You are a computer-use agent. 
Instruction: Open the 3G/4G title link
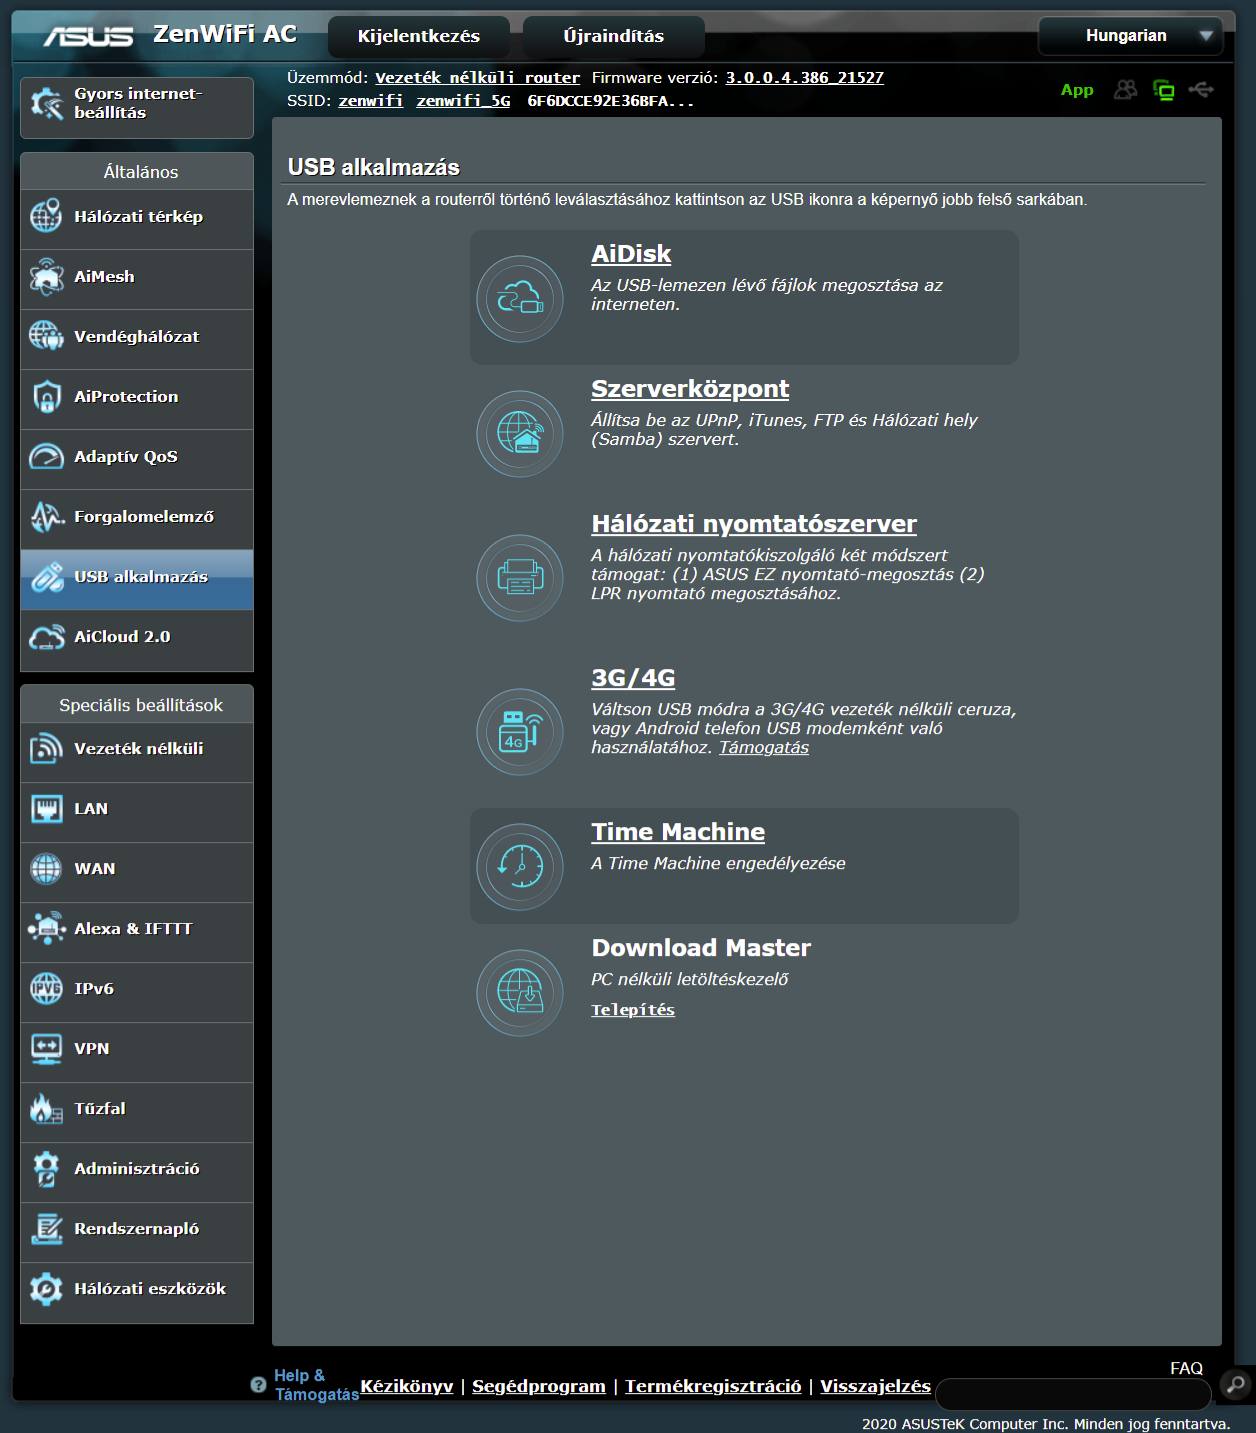(633, 678)
